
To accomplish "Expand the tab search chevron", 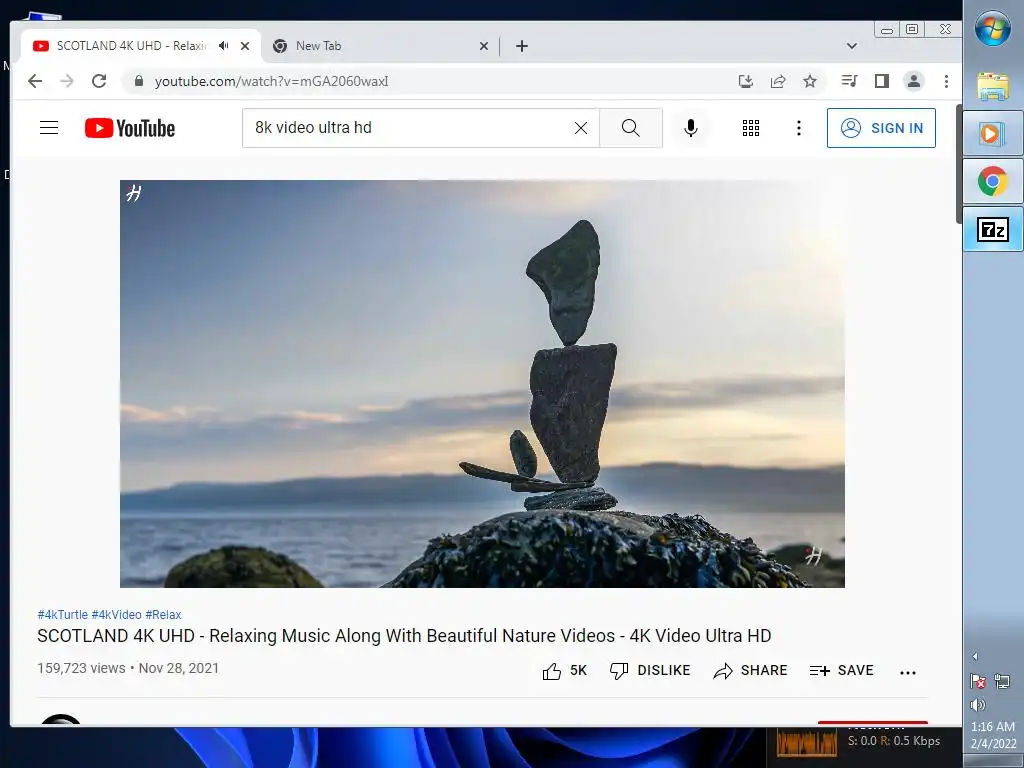I will (852, 46).
